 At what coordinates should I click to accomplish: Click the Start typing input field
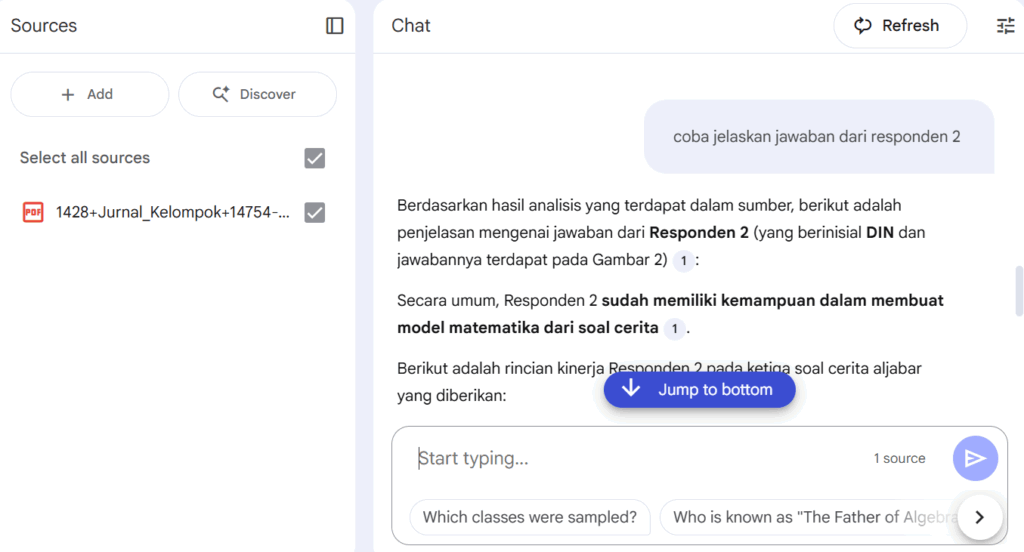pos(630,458)
